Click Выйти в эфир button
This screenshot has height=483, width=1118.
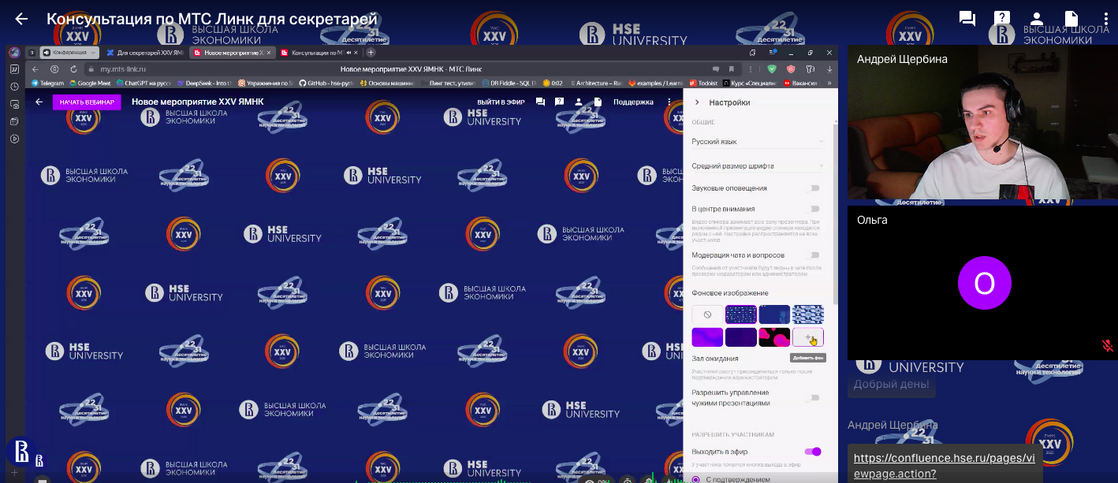501,102
